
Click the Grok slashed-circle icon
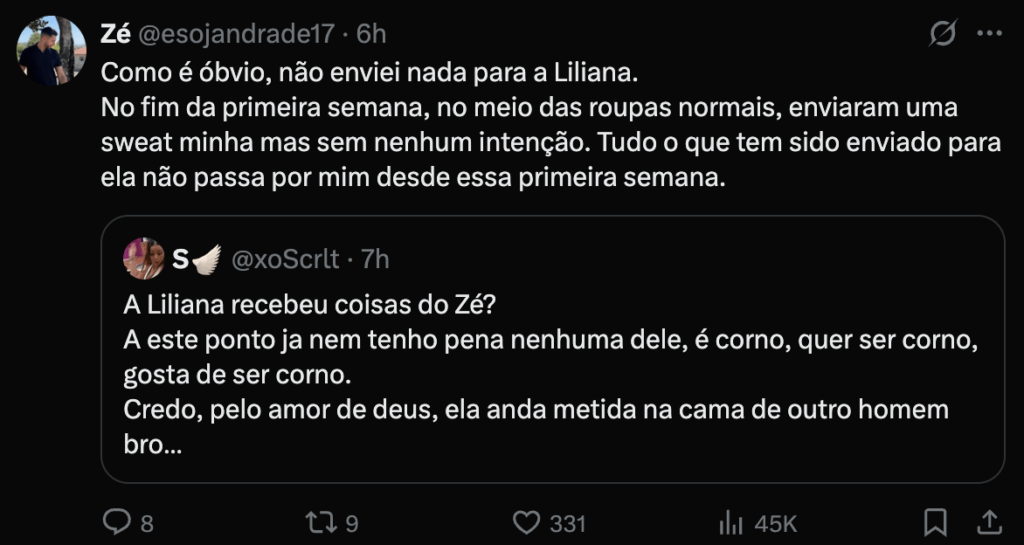tap(941, 34)
